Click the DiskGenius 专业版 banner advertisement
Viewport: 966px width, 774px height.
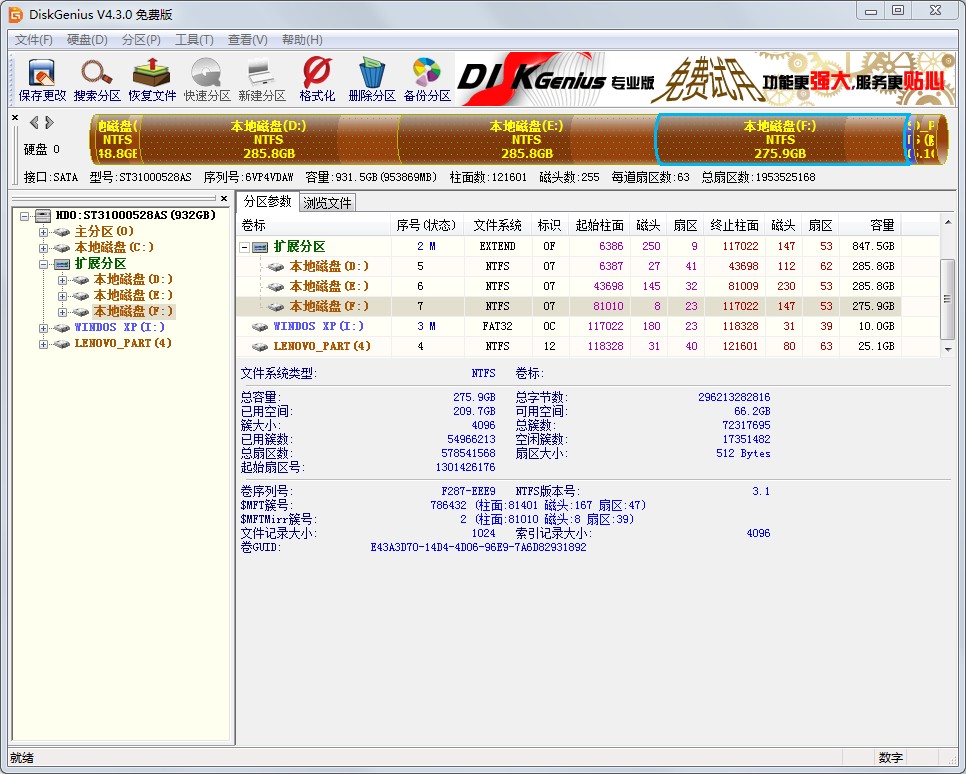point(705,79)
